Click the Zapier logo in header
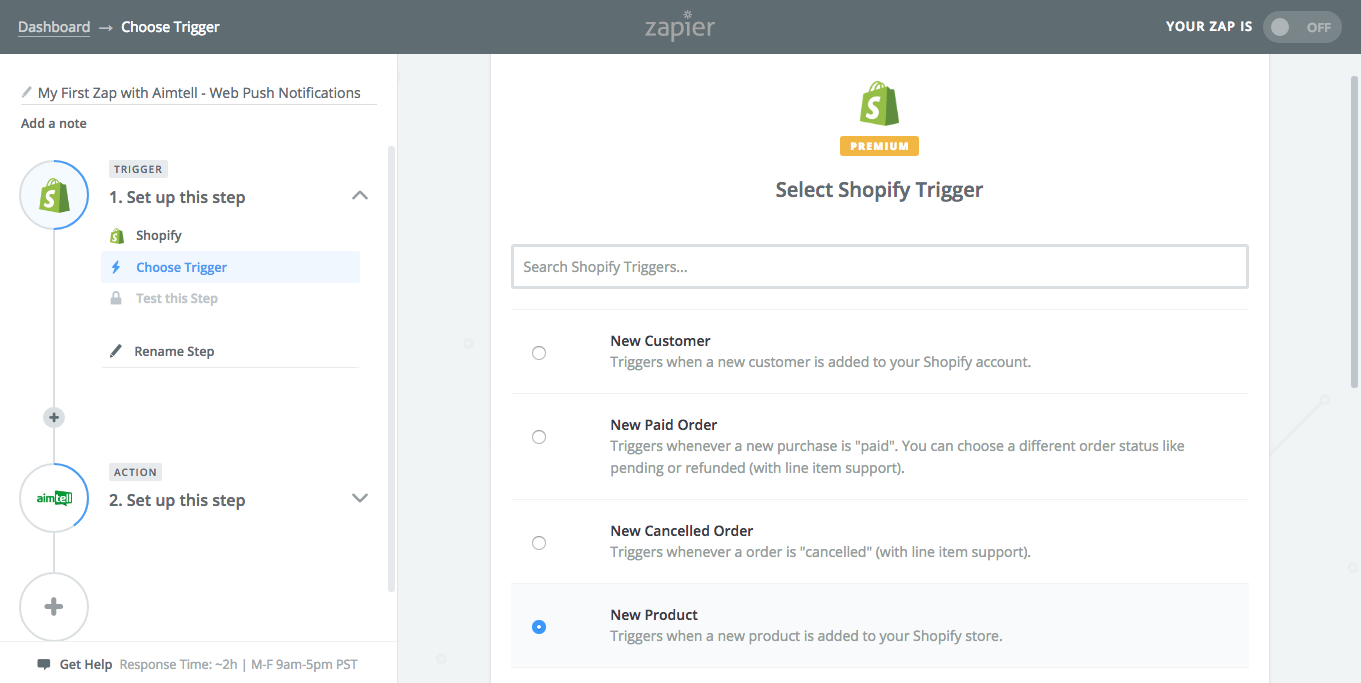Screen dimensions: 1361x683 [x=680, y=26]
